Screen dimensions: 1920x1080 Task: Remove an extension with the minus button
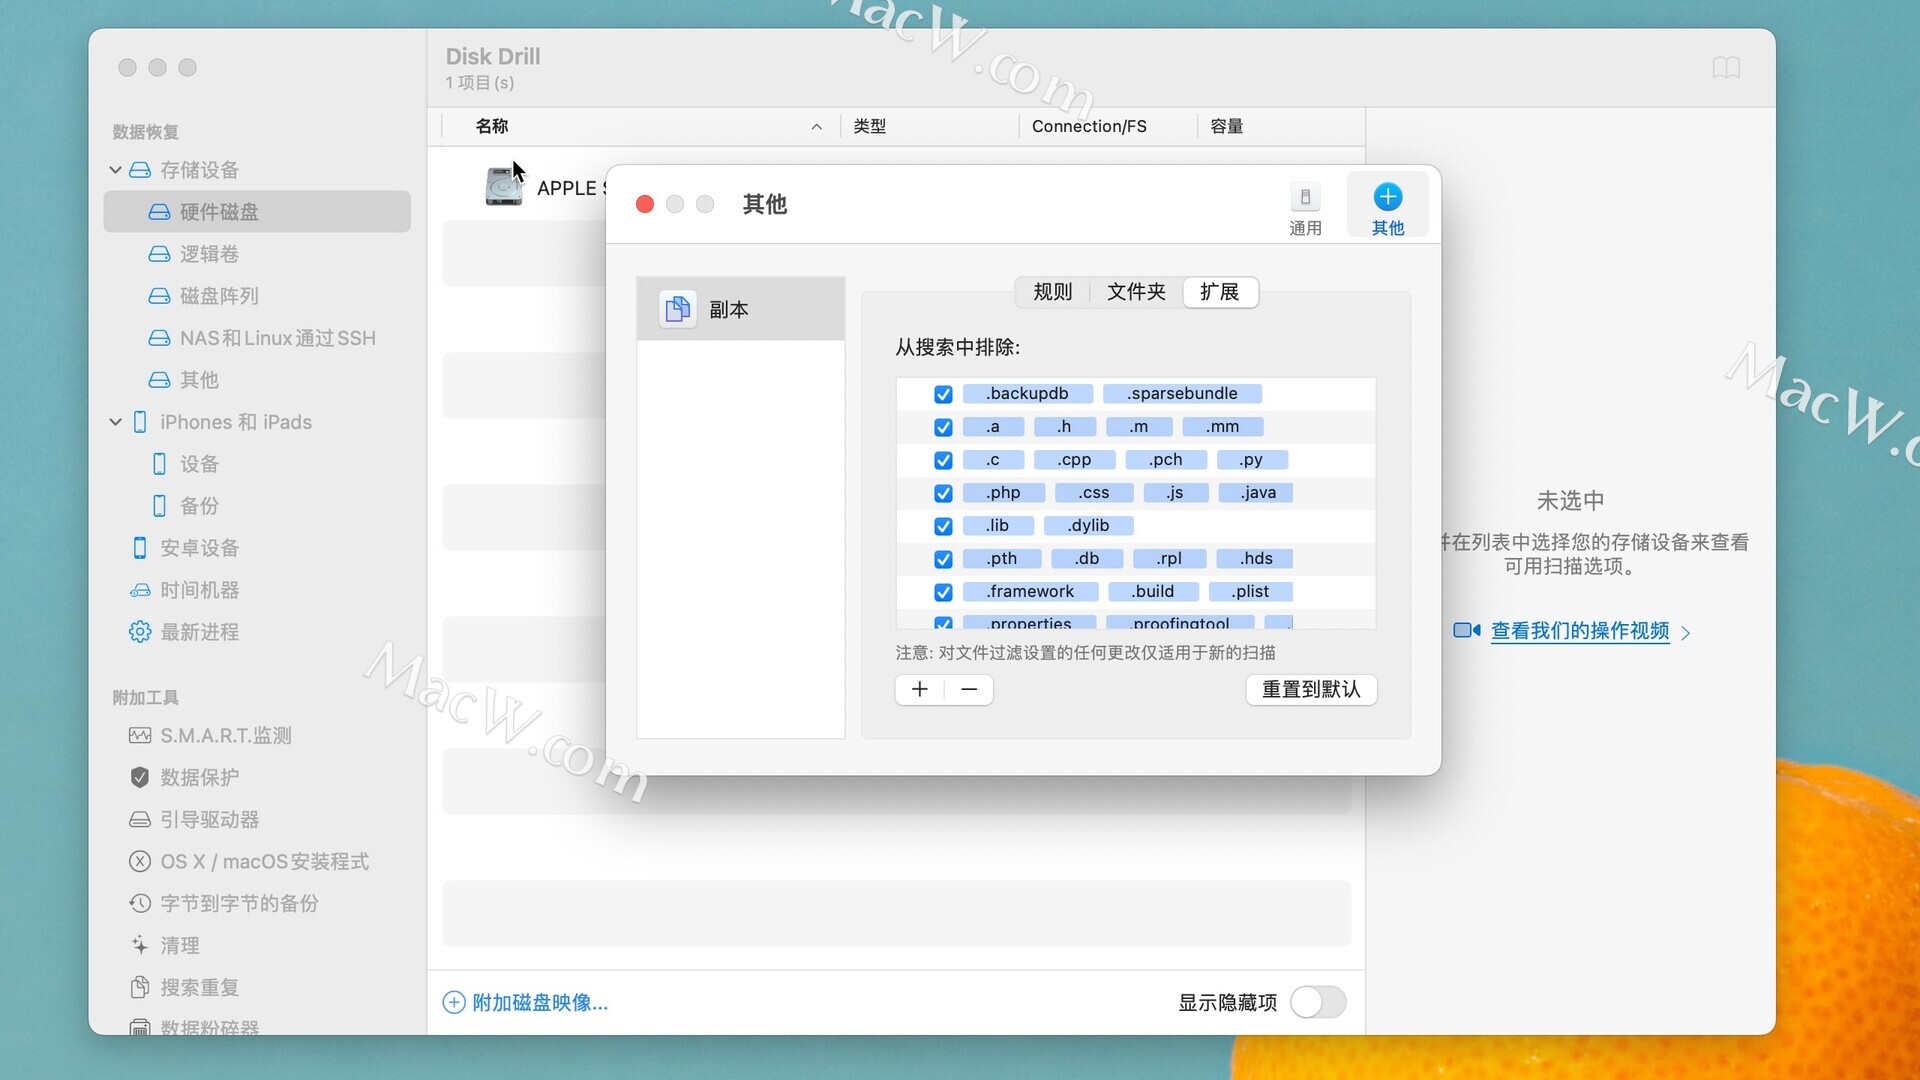[969, 689]
